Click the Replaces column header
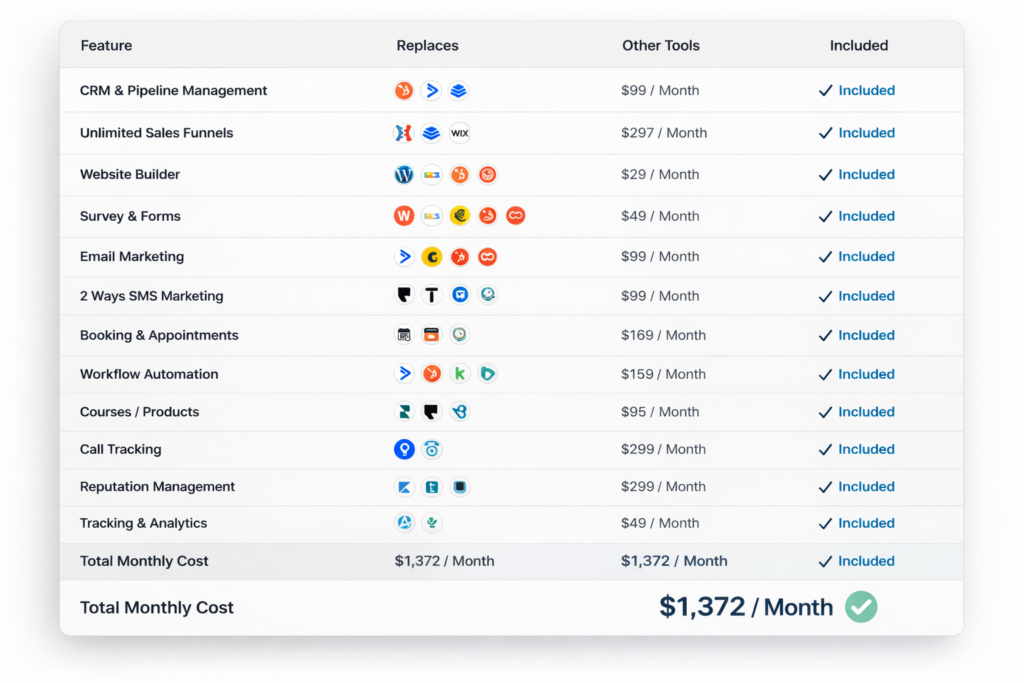This screenshot has height=683, width=1024. pos(427,45)
